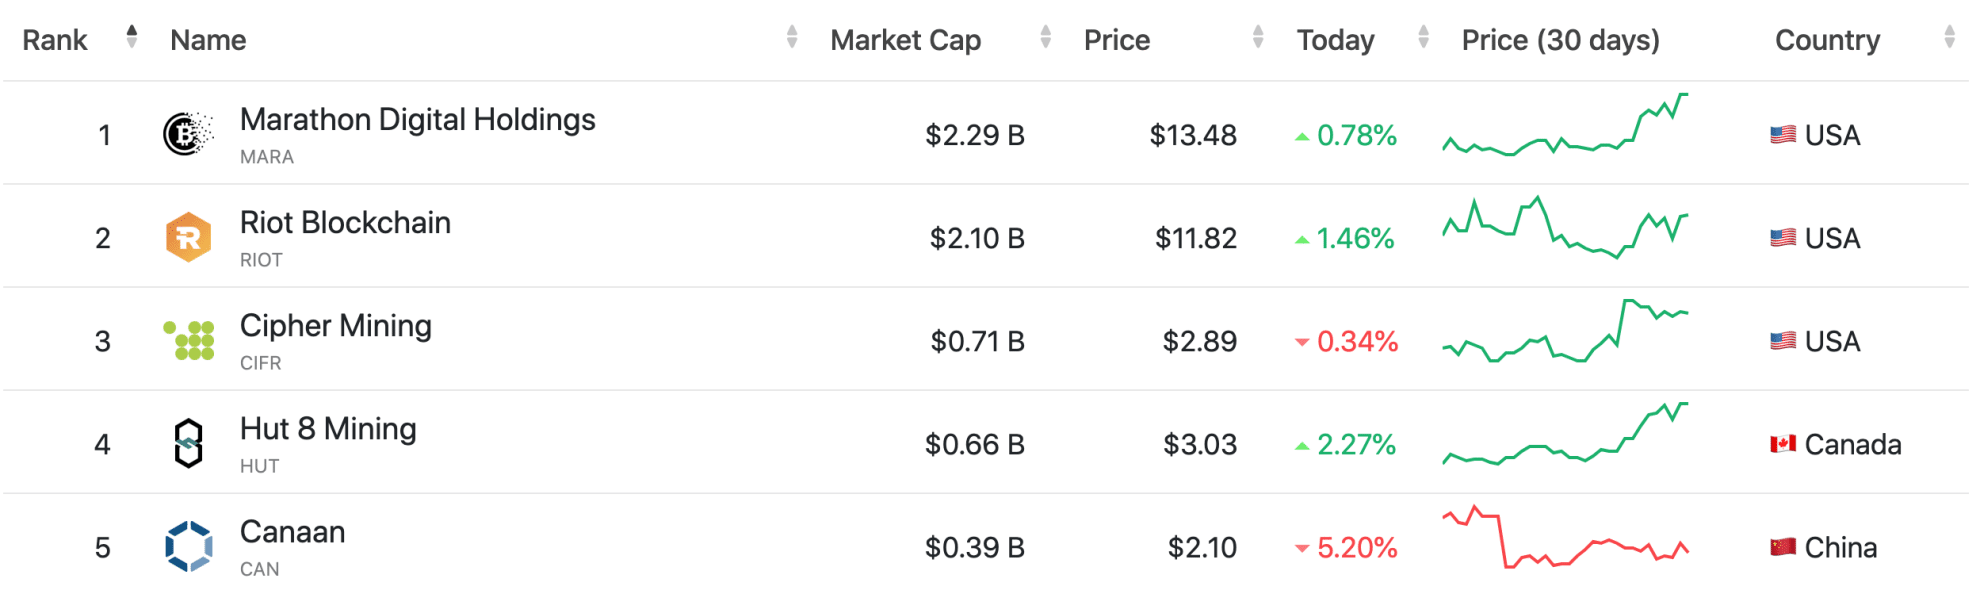Select the Riot Blockchain hexagon logo
Viewport: 1980px width, 590px height.
point(187,236)
